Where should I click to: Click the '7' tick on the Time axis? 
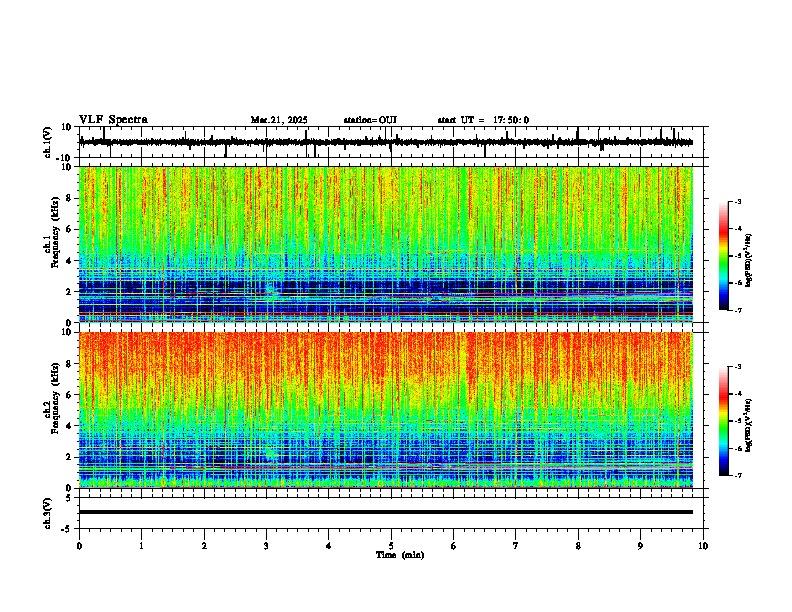516,546
